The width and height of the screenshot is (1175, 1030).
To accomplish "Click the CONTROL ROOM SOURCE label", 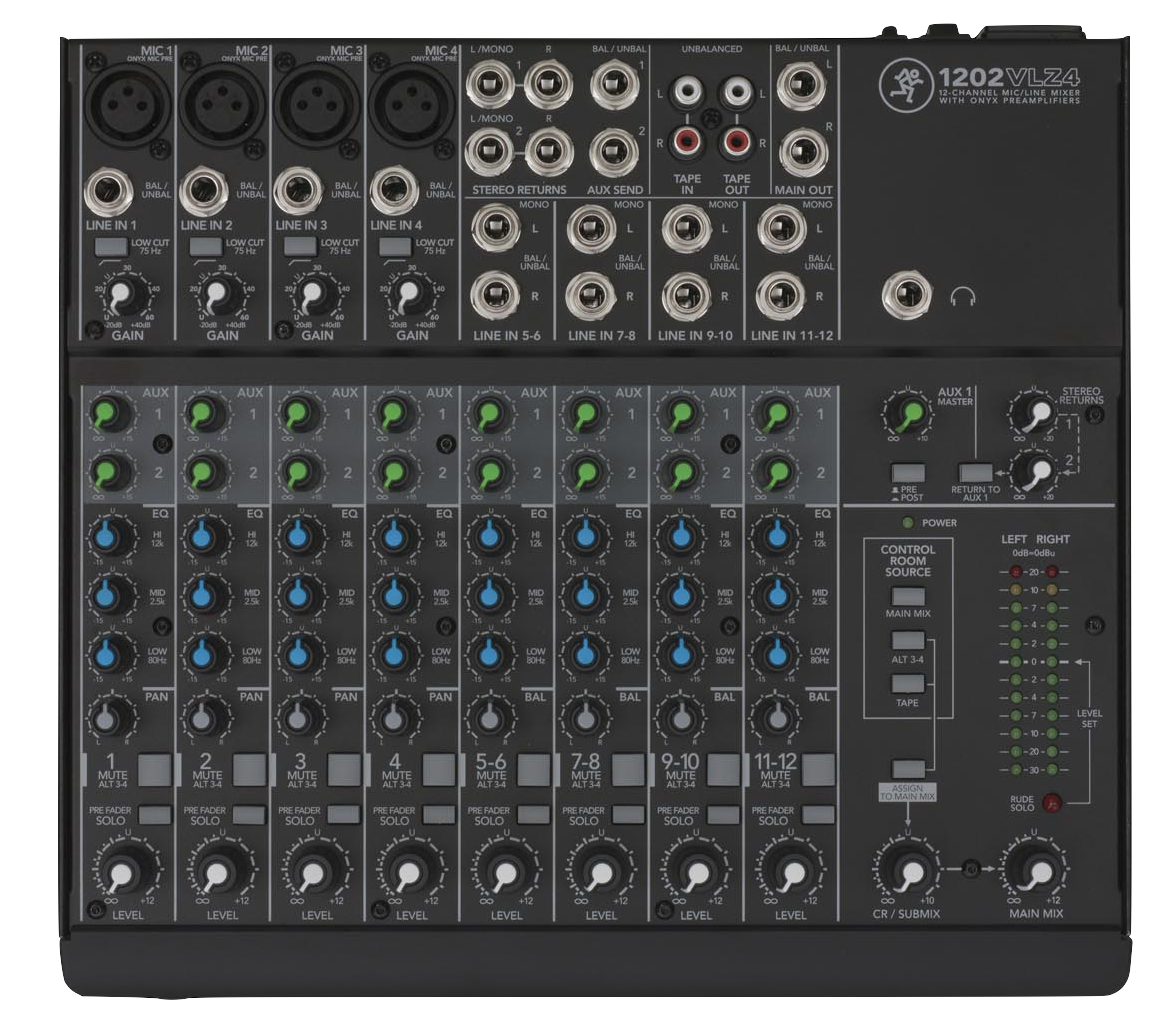I will coord(907,560).
